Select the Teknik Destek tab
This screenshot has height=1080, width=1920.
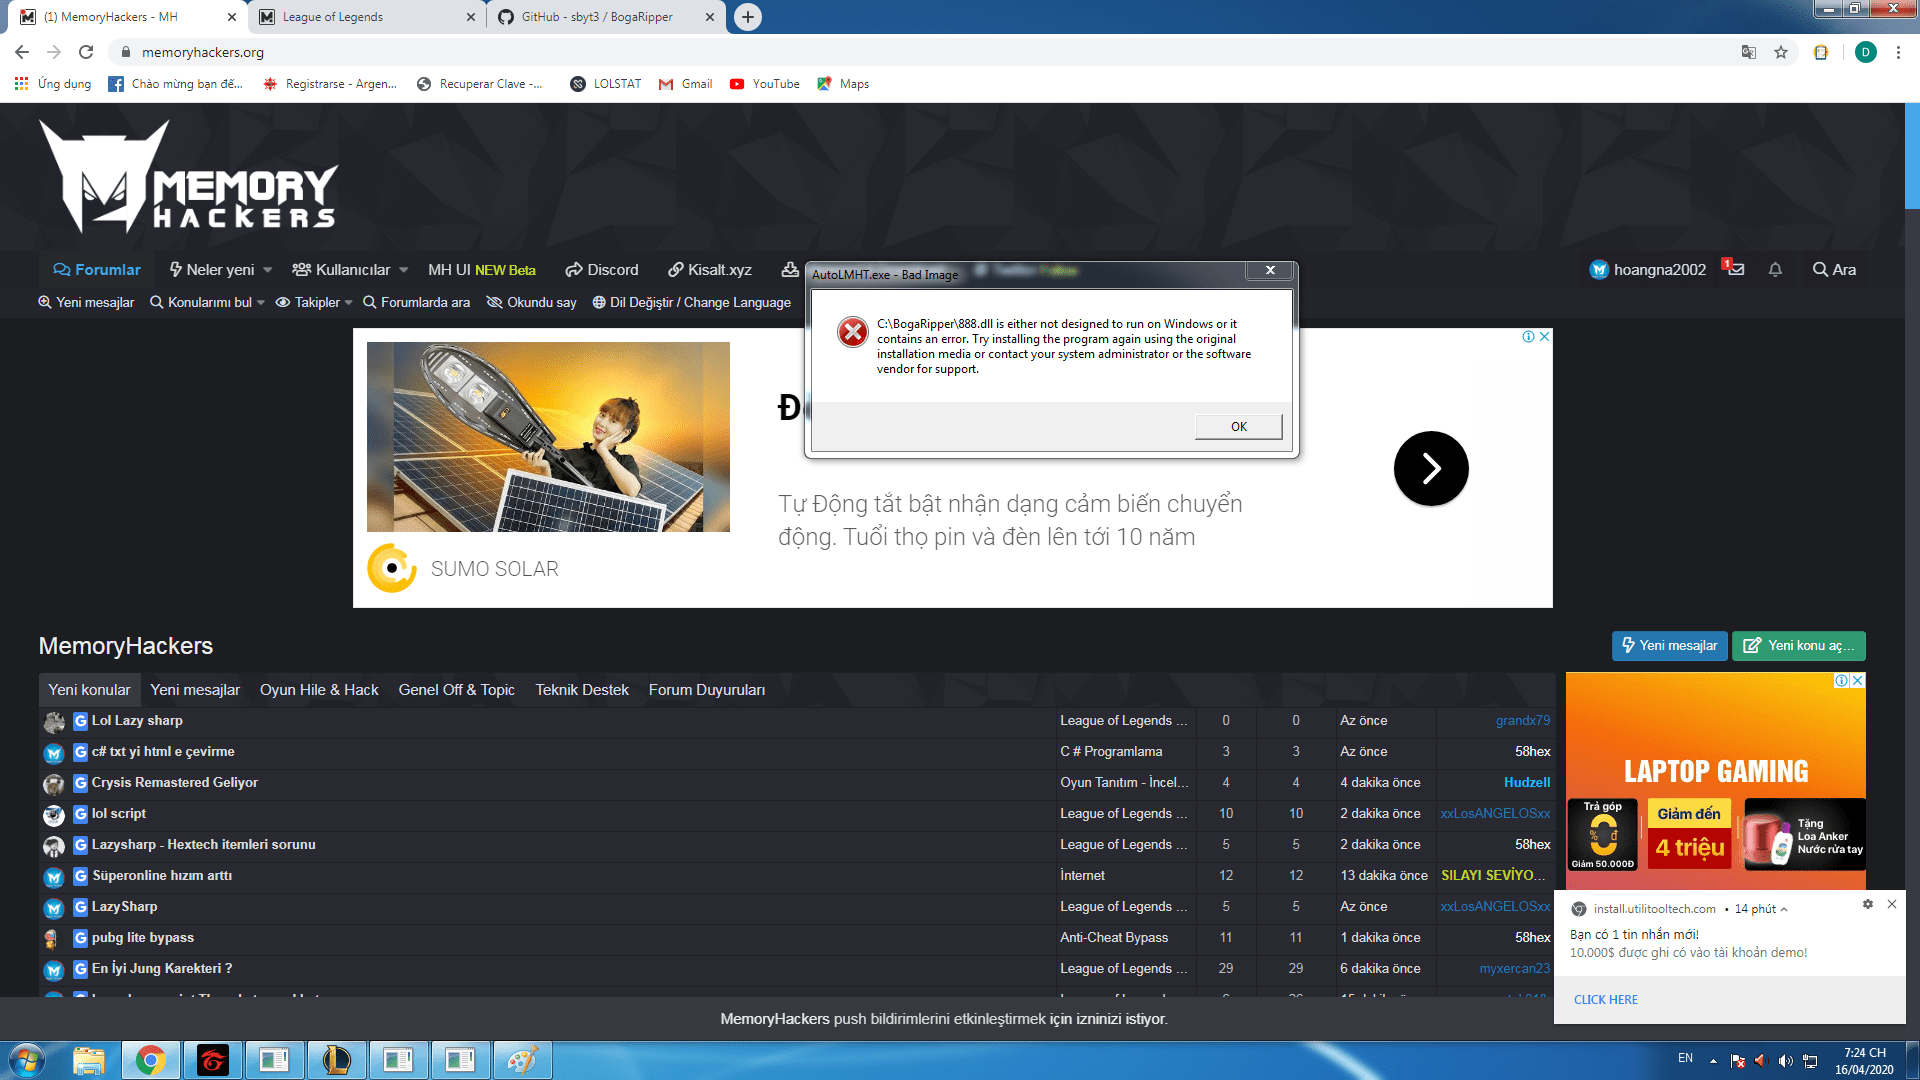(x=582, y=690)
